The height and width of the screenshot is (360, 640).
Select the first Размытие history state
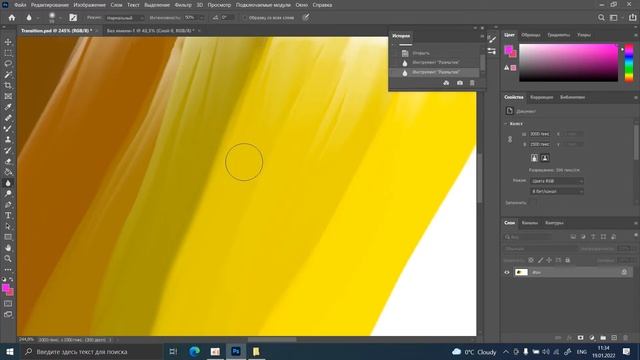(435, 63)
